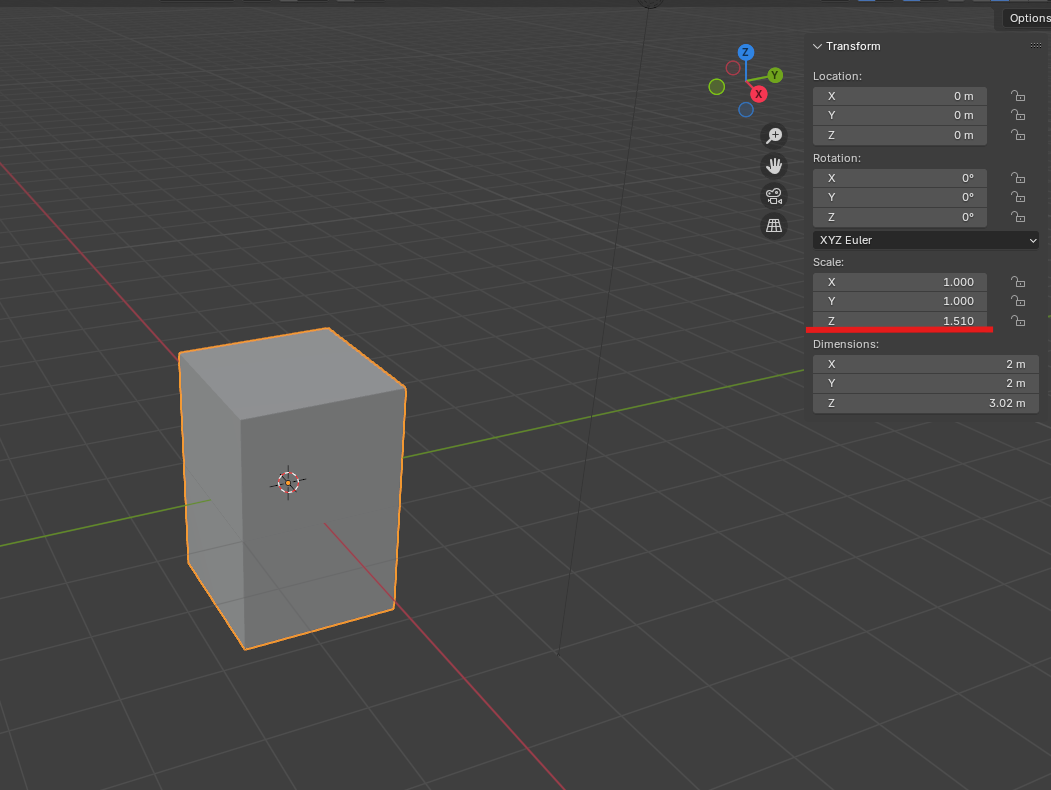Switch perspective/orthographic with the grid icon
This screenshot has height=790, width=1051.
(774, 226)
